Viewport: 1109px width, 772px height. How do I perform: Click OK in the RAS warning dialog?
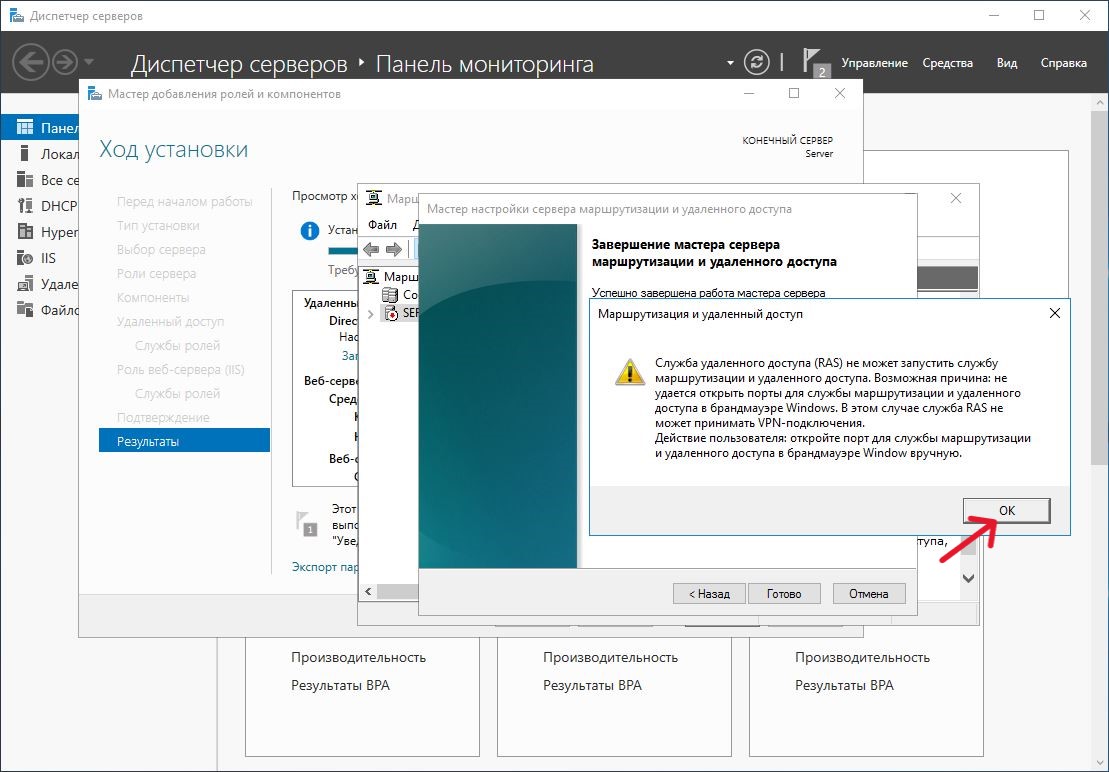(x=1006, y=510)
